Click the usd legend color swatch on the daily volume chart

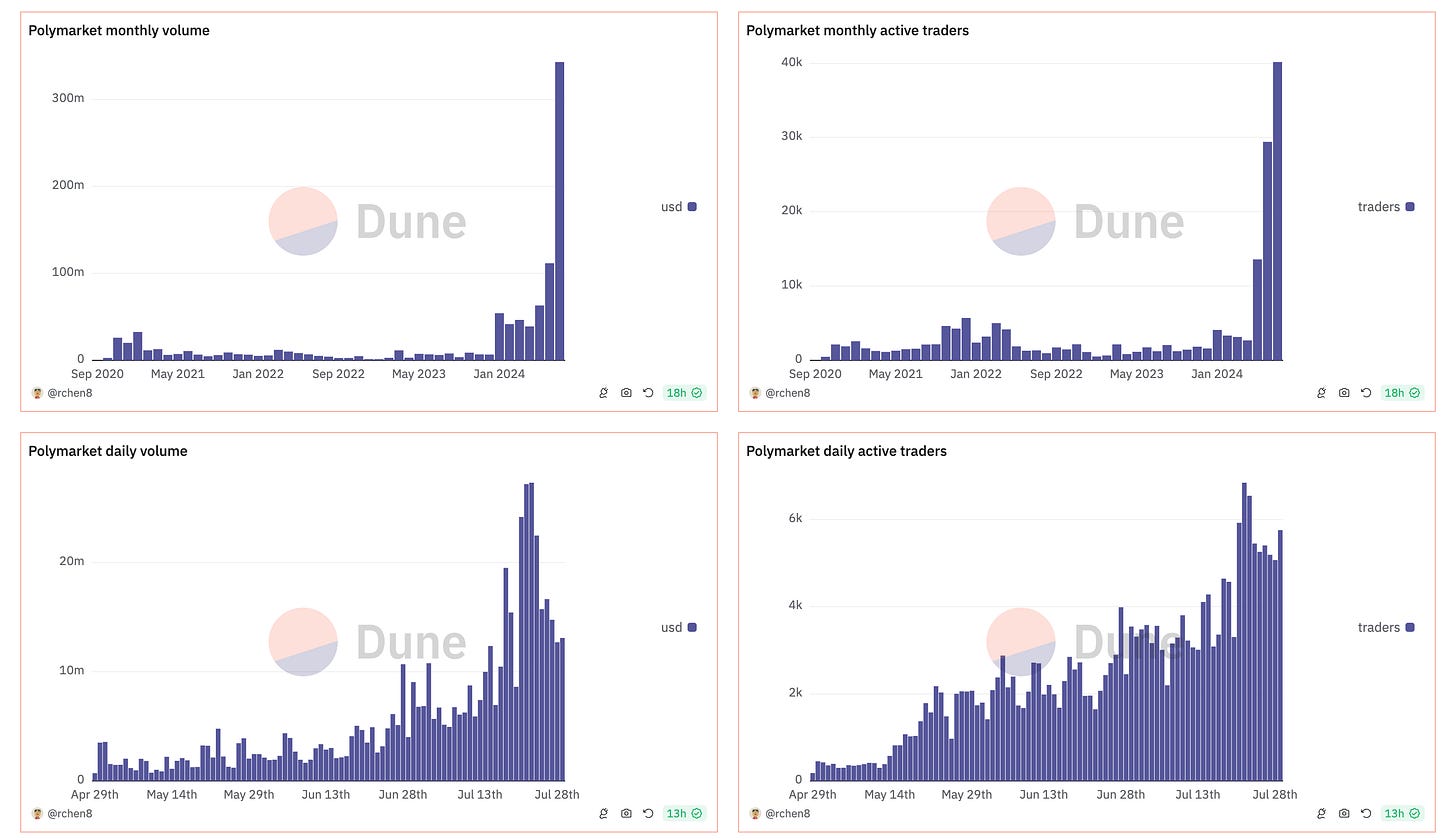click(692, 628)
